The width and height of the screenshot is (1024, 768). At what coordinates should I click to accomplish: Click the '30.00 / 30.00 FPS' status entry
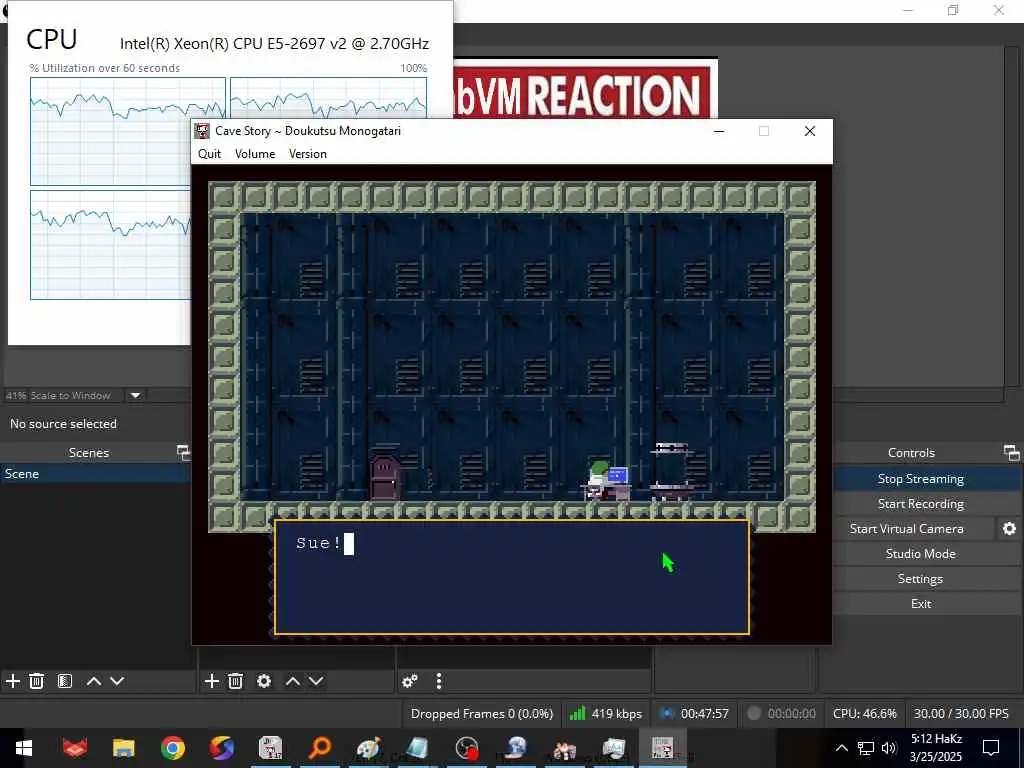point(961,713)
